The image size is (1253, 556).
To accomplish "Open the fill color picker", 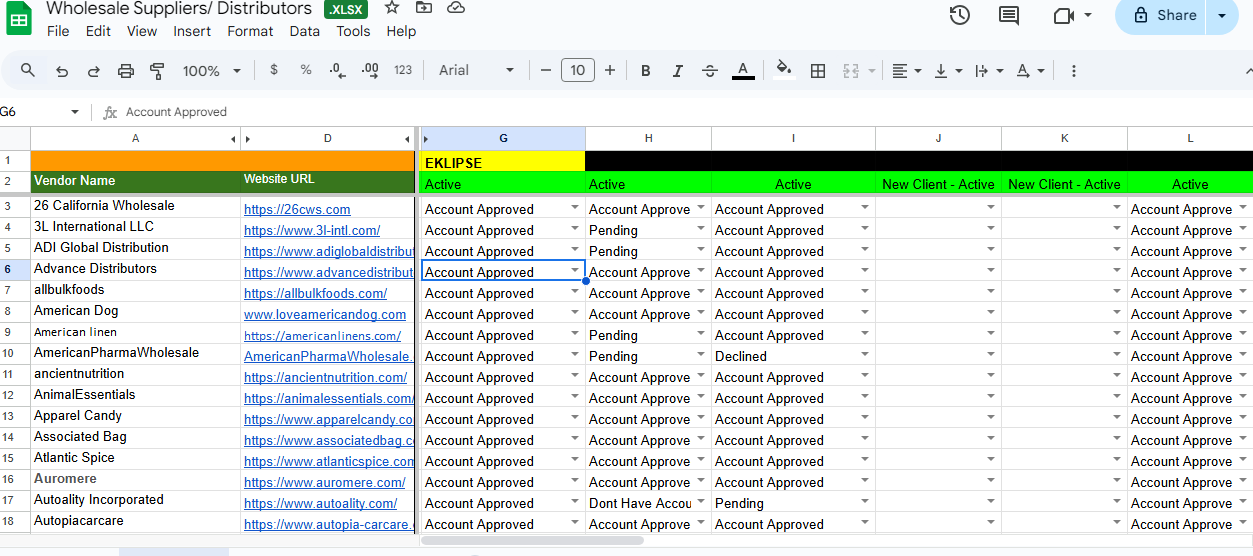I will point(785,70).
